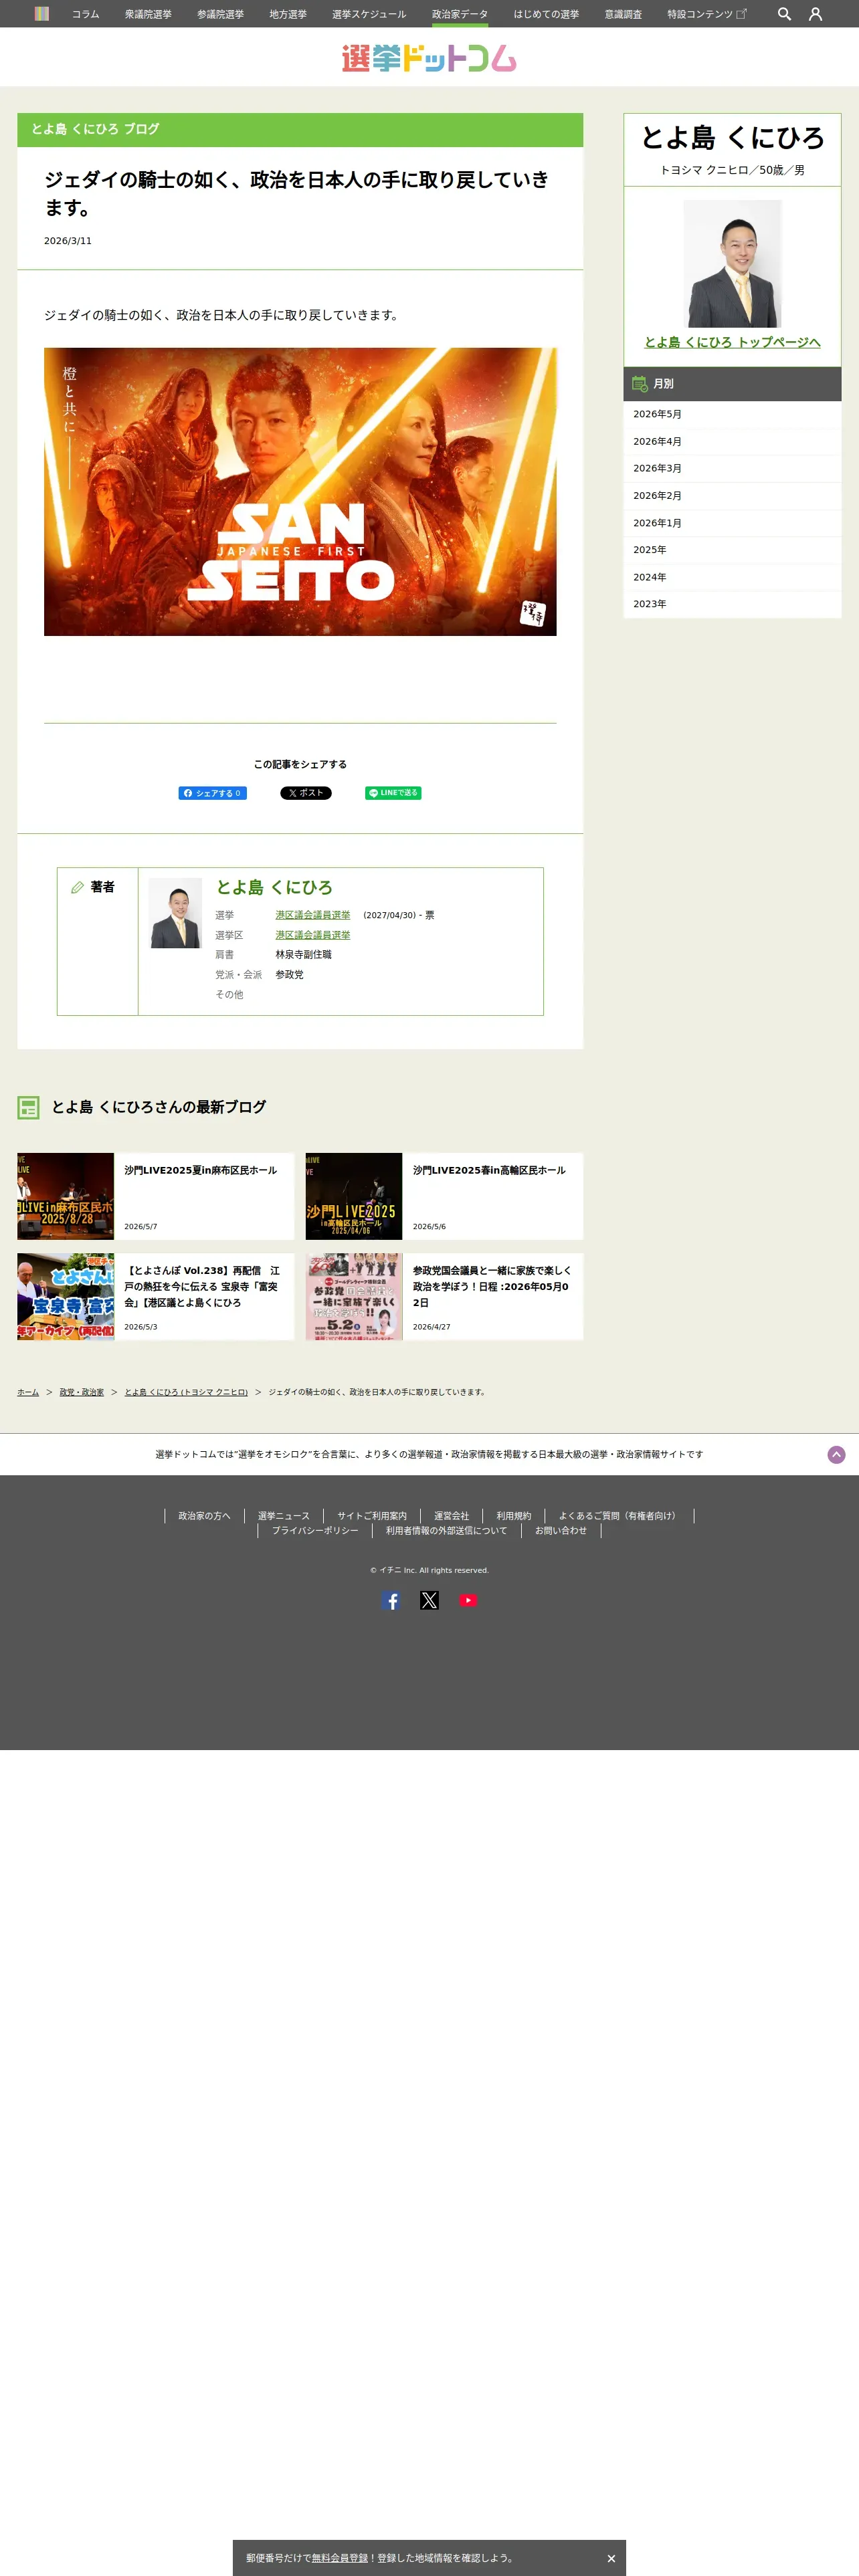
Task: Click article date 2026/3/11
Action: 68,241
